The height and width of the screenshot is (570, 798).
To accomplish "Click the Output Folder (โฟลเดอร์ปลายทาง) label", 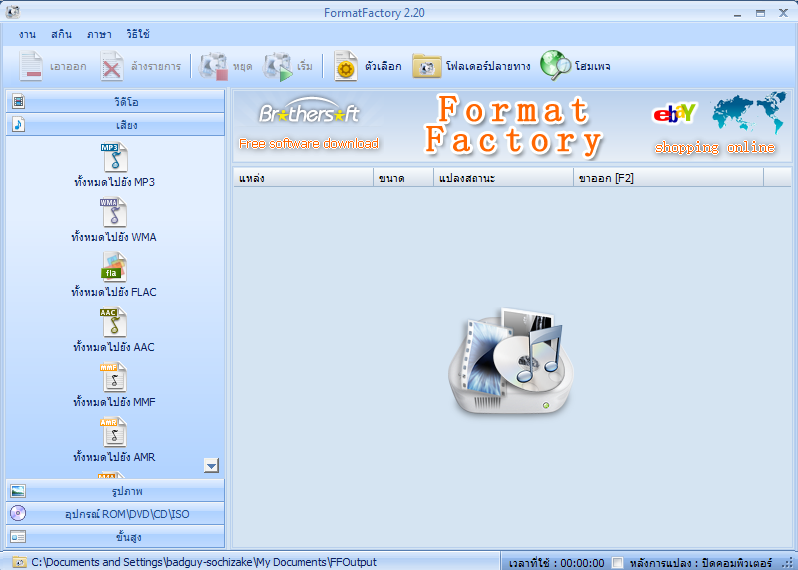I will coord(488,66).
